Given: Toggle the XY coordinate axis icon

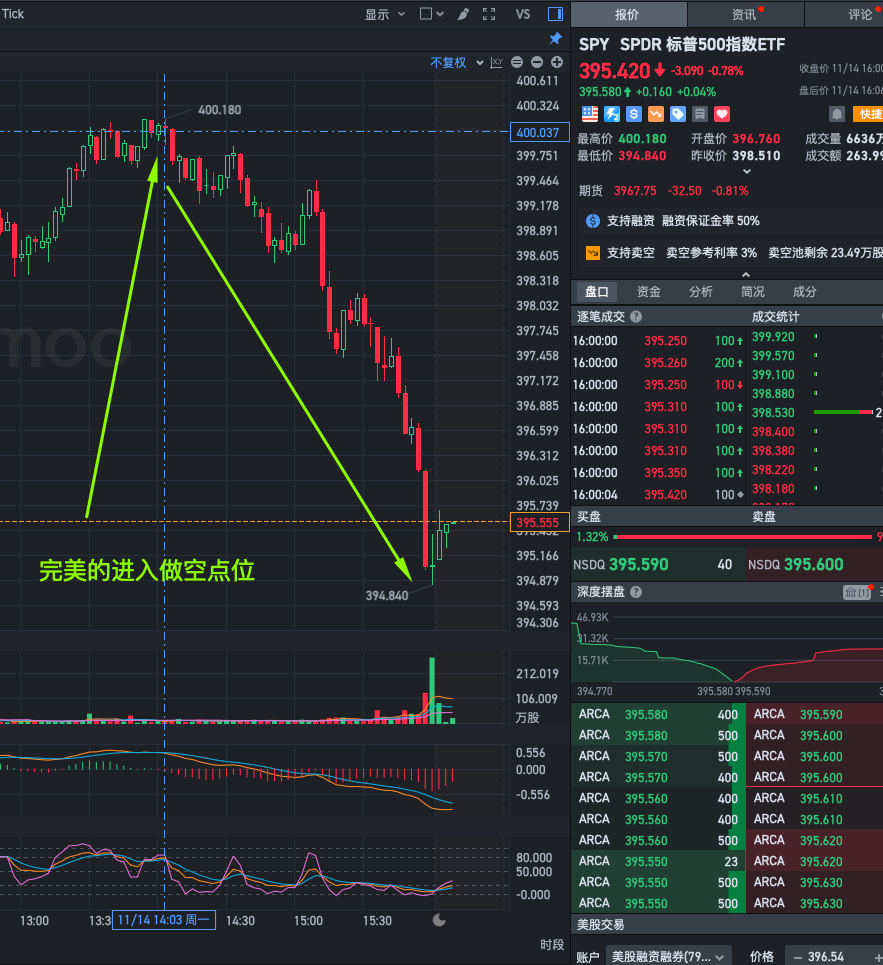Looking at the screenshot, I should (497, 62).
